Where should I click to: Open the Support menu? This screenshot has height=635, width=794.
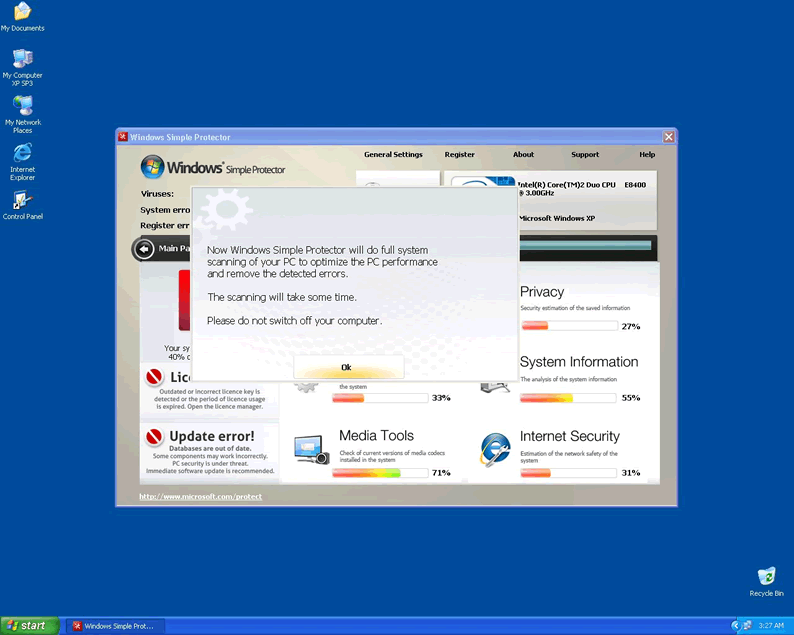[x=585, y=155]
